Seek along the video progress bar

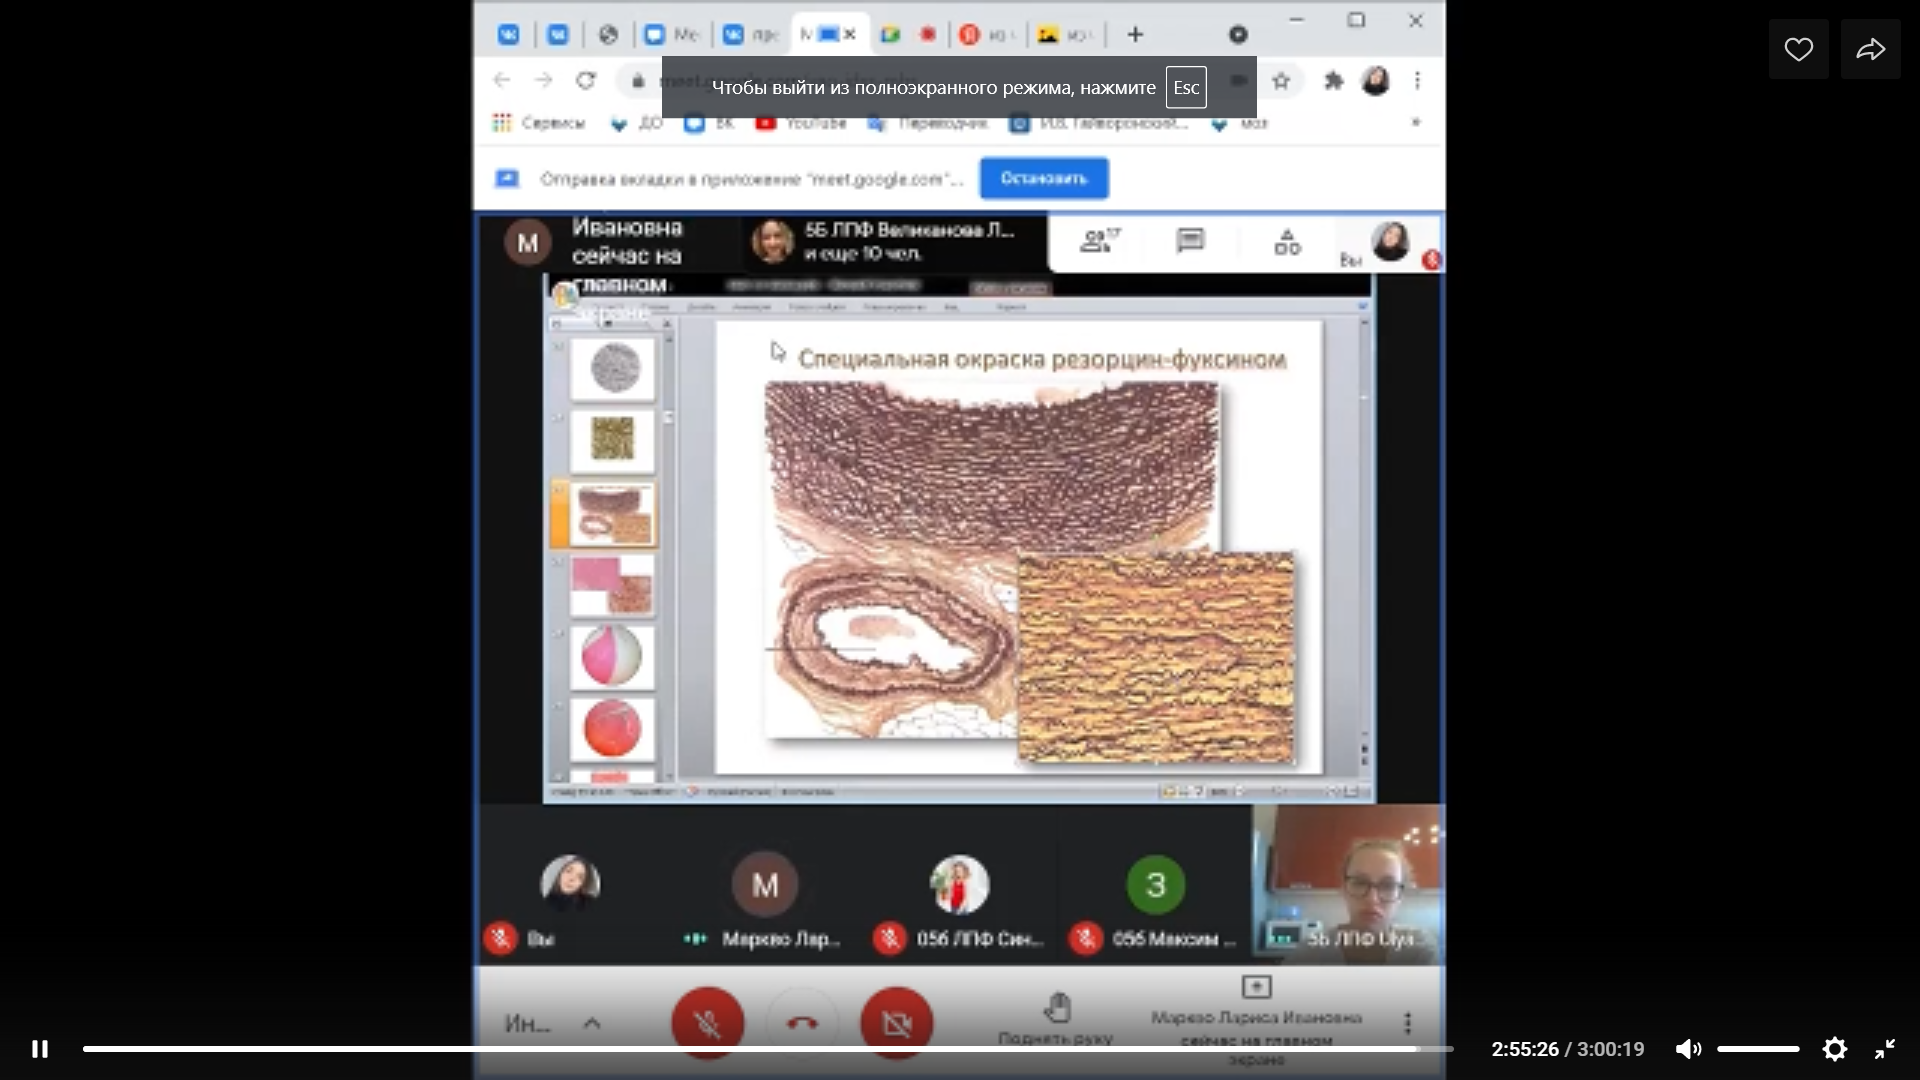click(768, 1049)
